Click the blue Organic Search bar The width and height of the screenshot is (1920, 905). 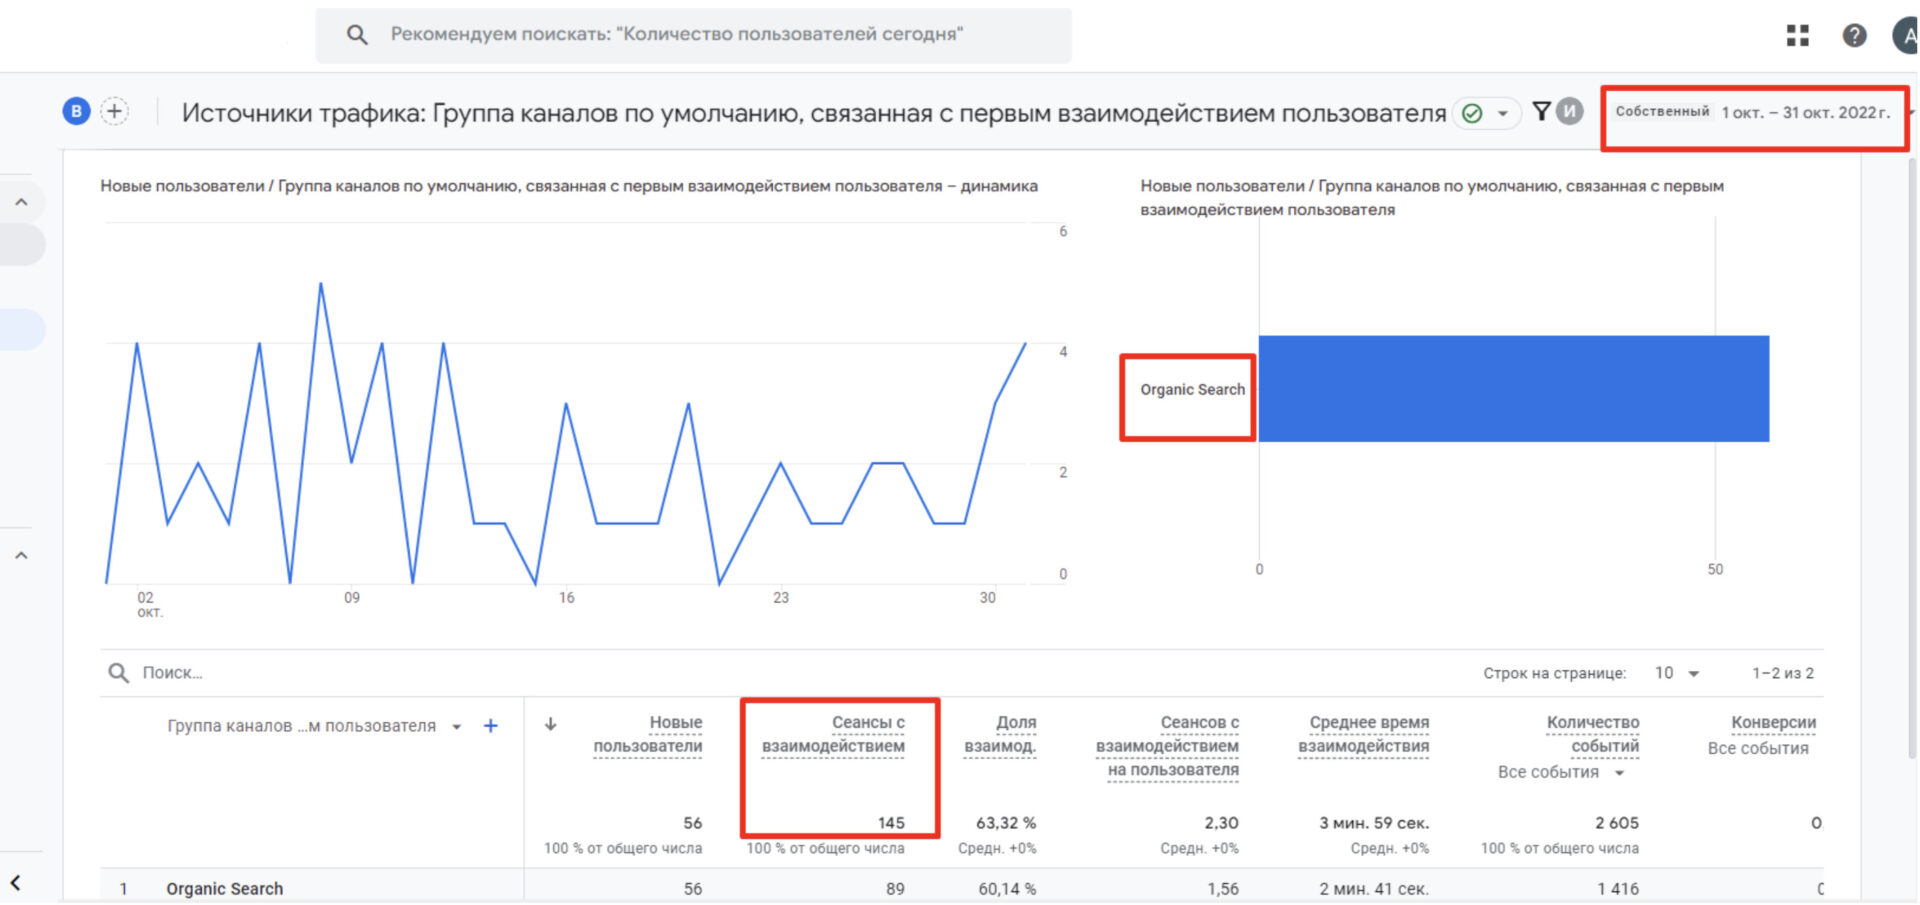1514,389
